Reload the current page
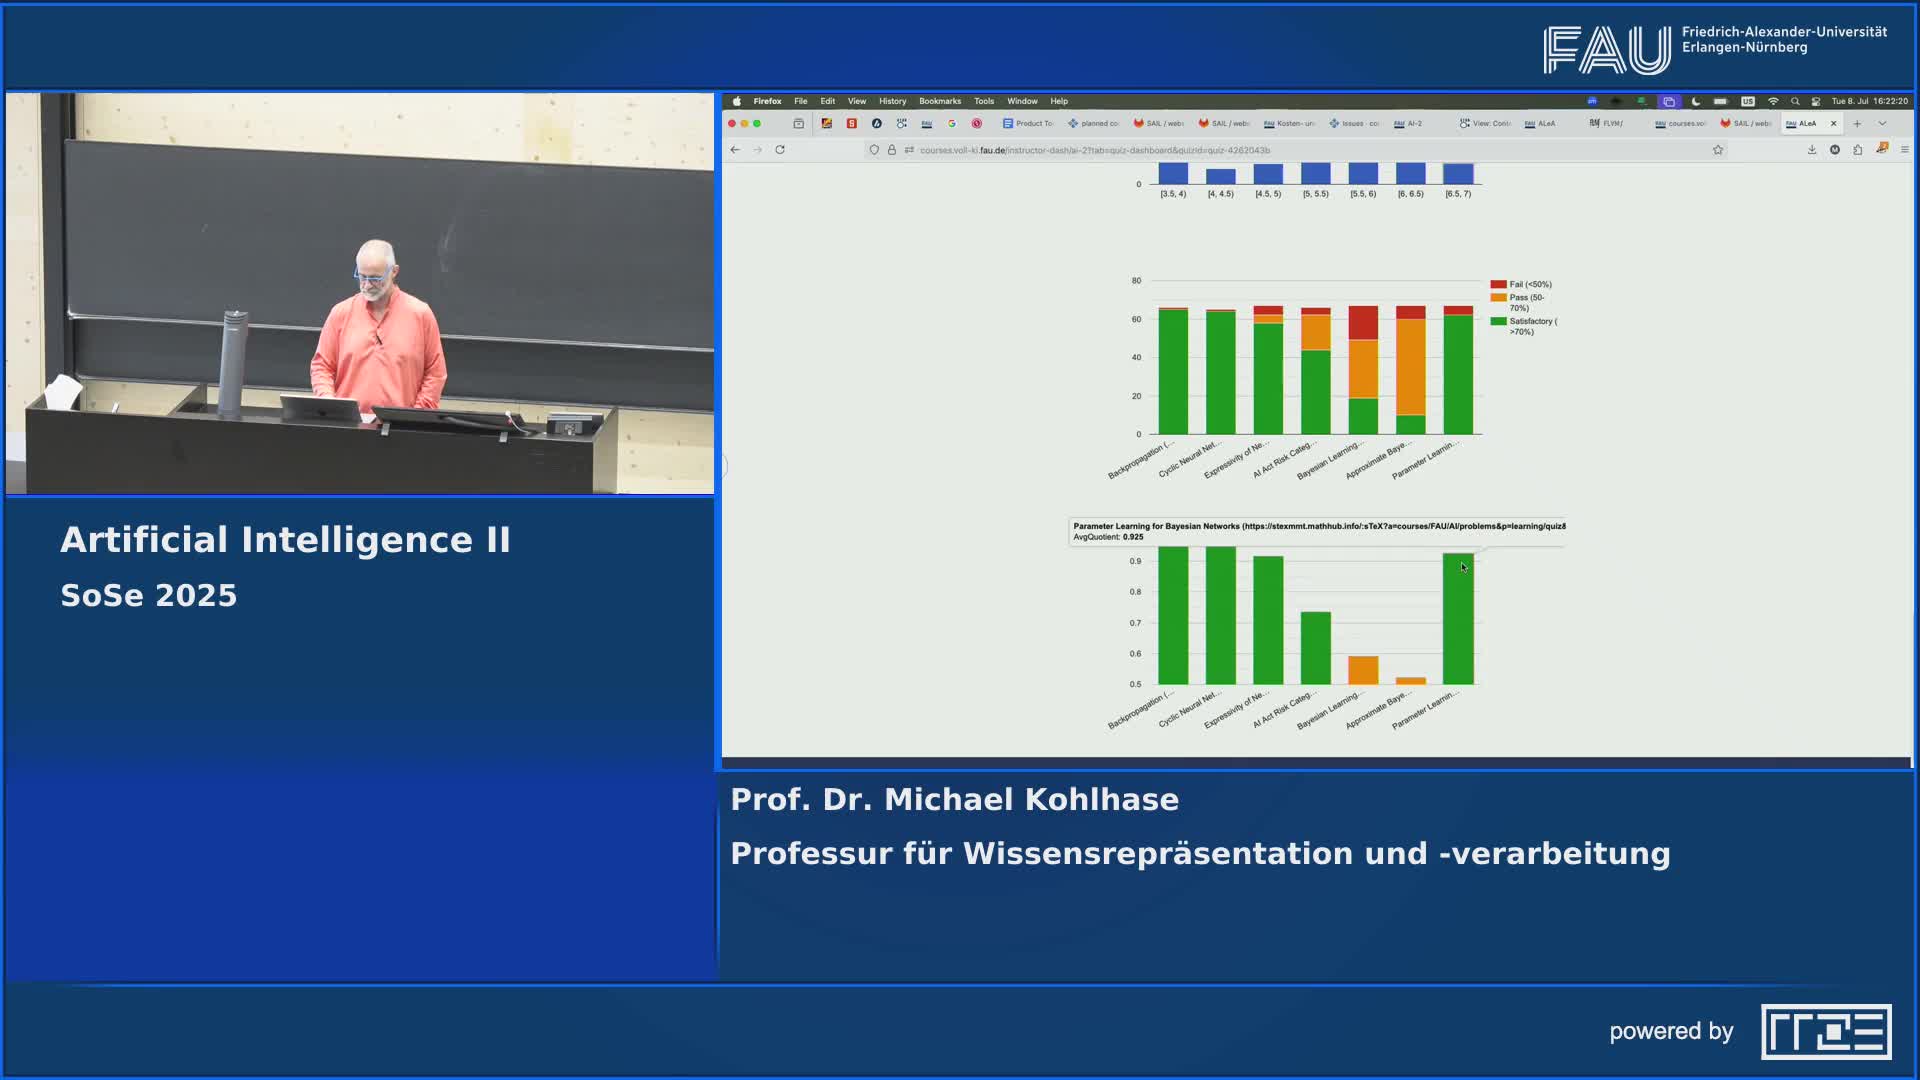1920x1080 pixels. 780,150
